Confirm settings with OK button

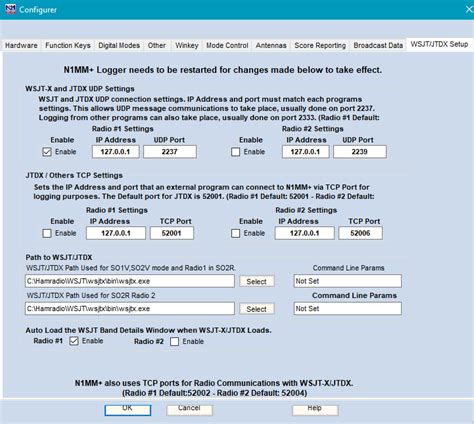pyautogui.click(x=128, y=410)
